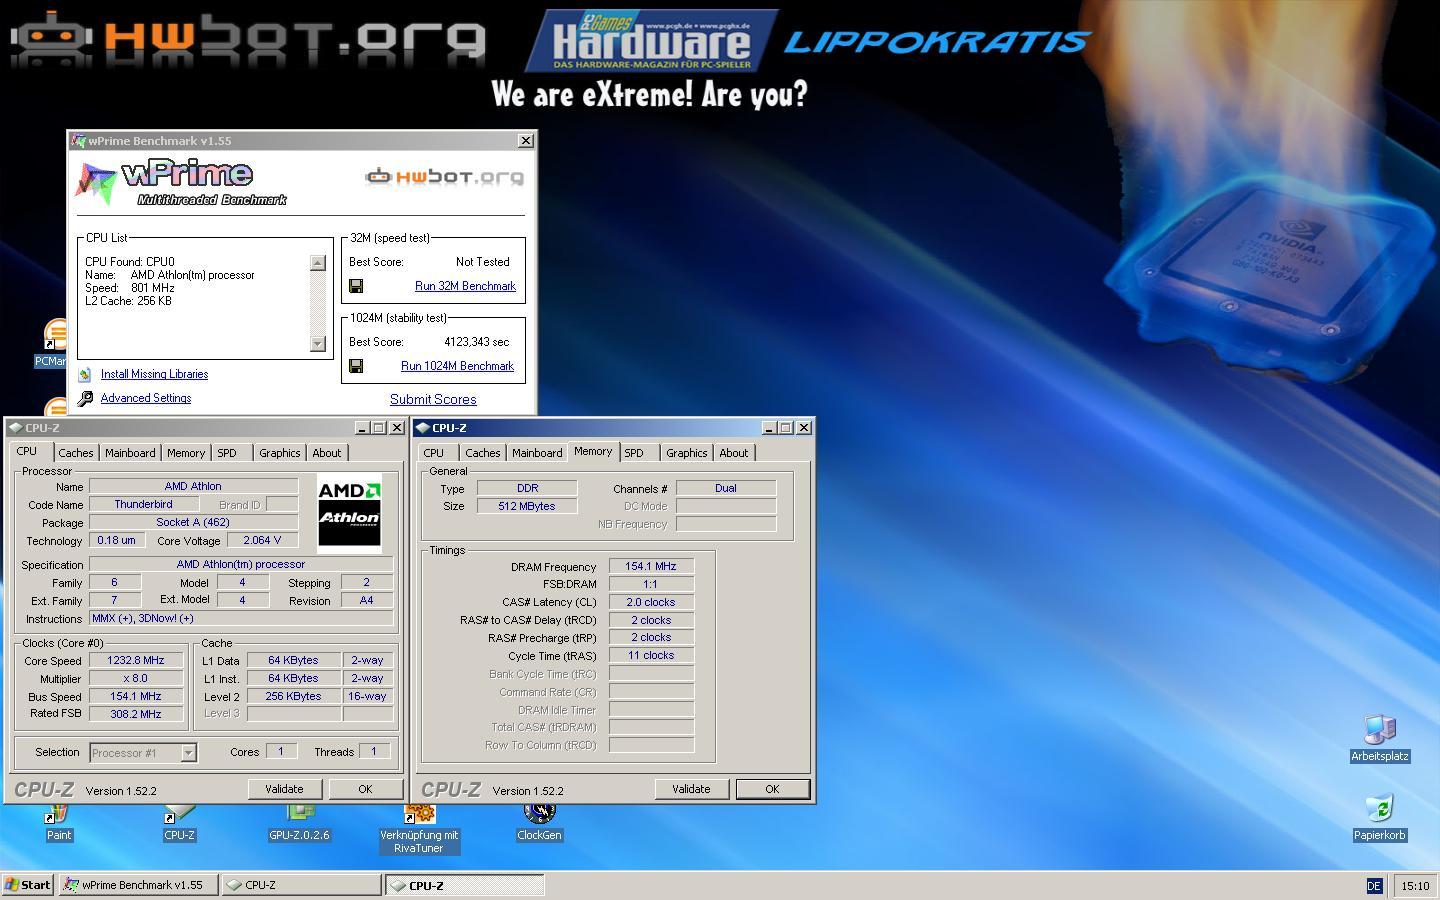Click the wPrime title bar icon
The height and width of the screenshot is (900, 1440).
point(79,141)
